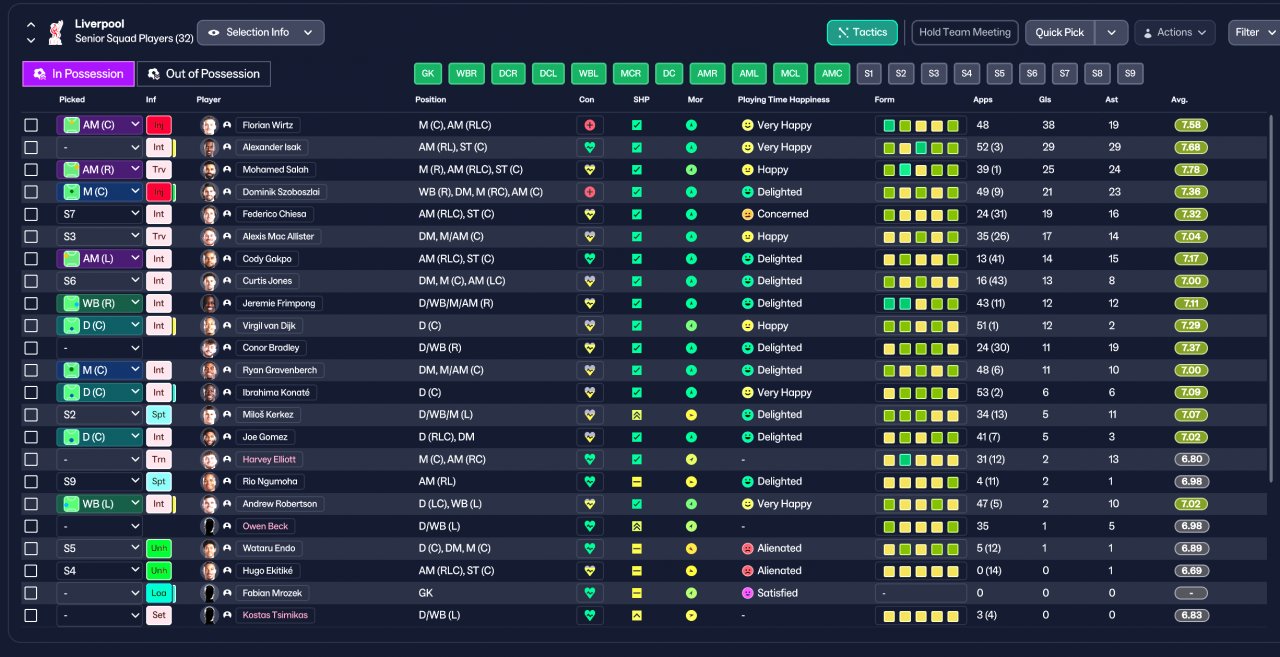Open the Filter dropdown
The image size is (1280, 657).
click(x=1255, y=32)
